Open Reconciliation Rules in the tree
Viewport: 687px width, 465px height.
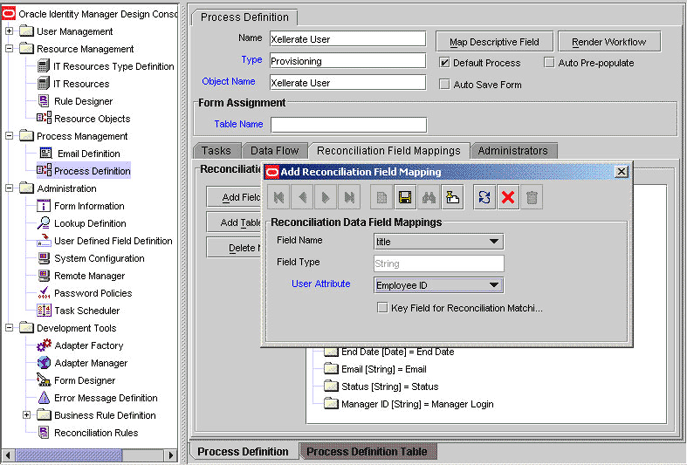pyautogui.click(x=88, y=433)
